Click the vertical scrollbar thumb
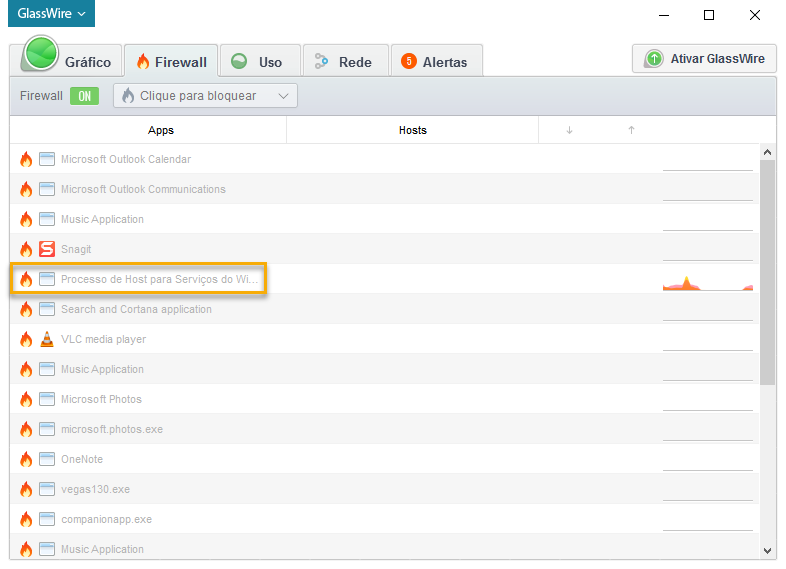The image size is (786, 569). point(767,272)
